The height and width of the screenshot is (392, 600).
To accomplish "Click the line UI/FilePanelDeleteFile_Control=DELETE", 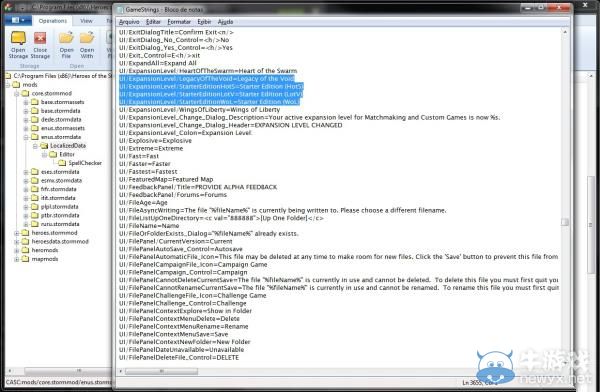I will (x=179, y=357).
